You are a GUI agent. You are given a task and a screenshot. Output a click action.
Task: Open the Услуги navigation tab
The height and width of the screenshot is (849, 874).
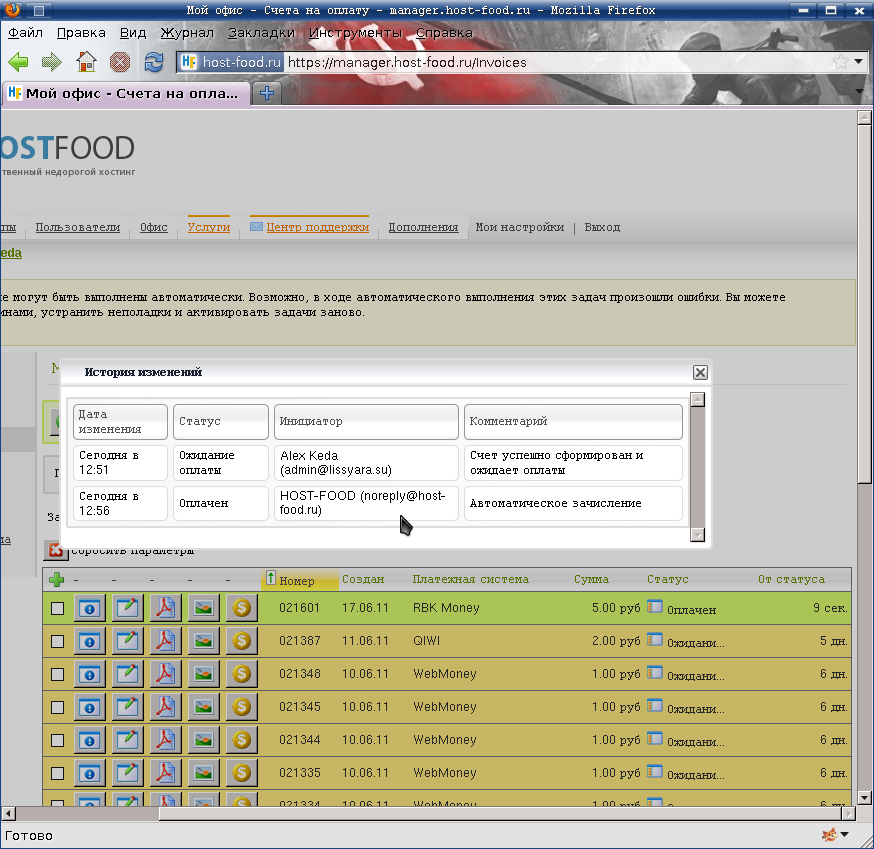[x=208, y=227]
